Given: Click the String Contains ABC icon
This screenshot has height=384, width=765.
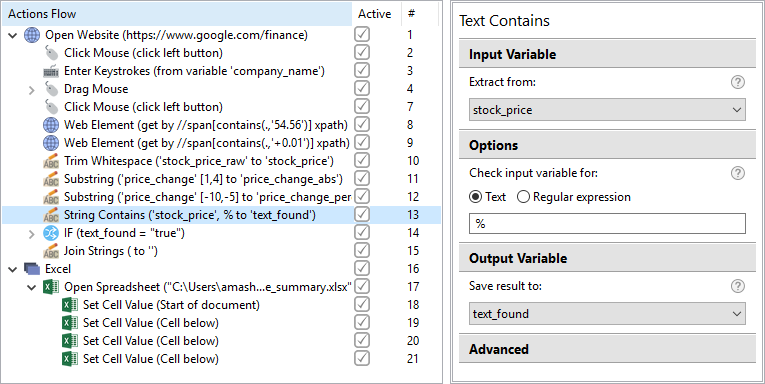Looking at the screenshot, I should pos(51,215).
